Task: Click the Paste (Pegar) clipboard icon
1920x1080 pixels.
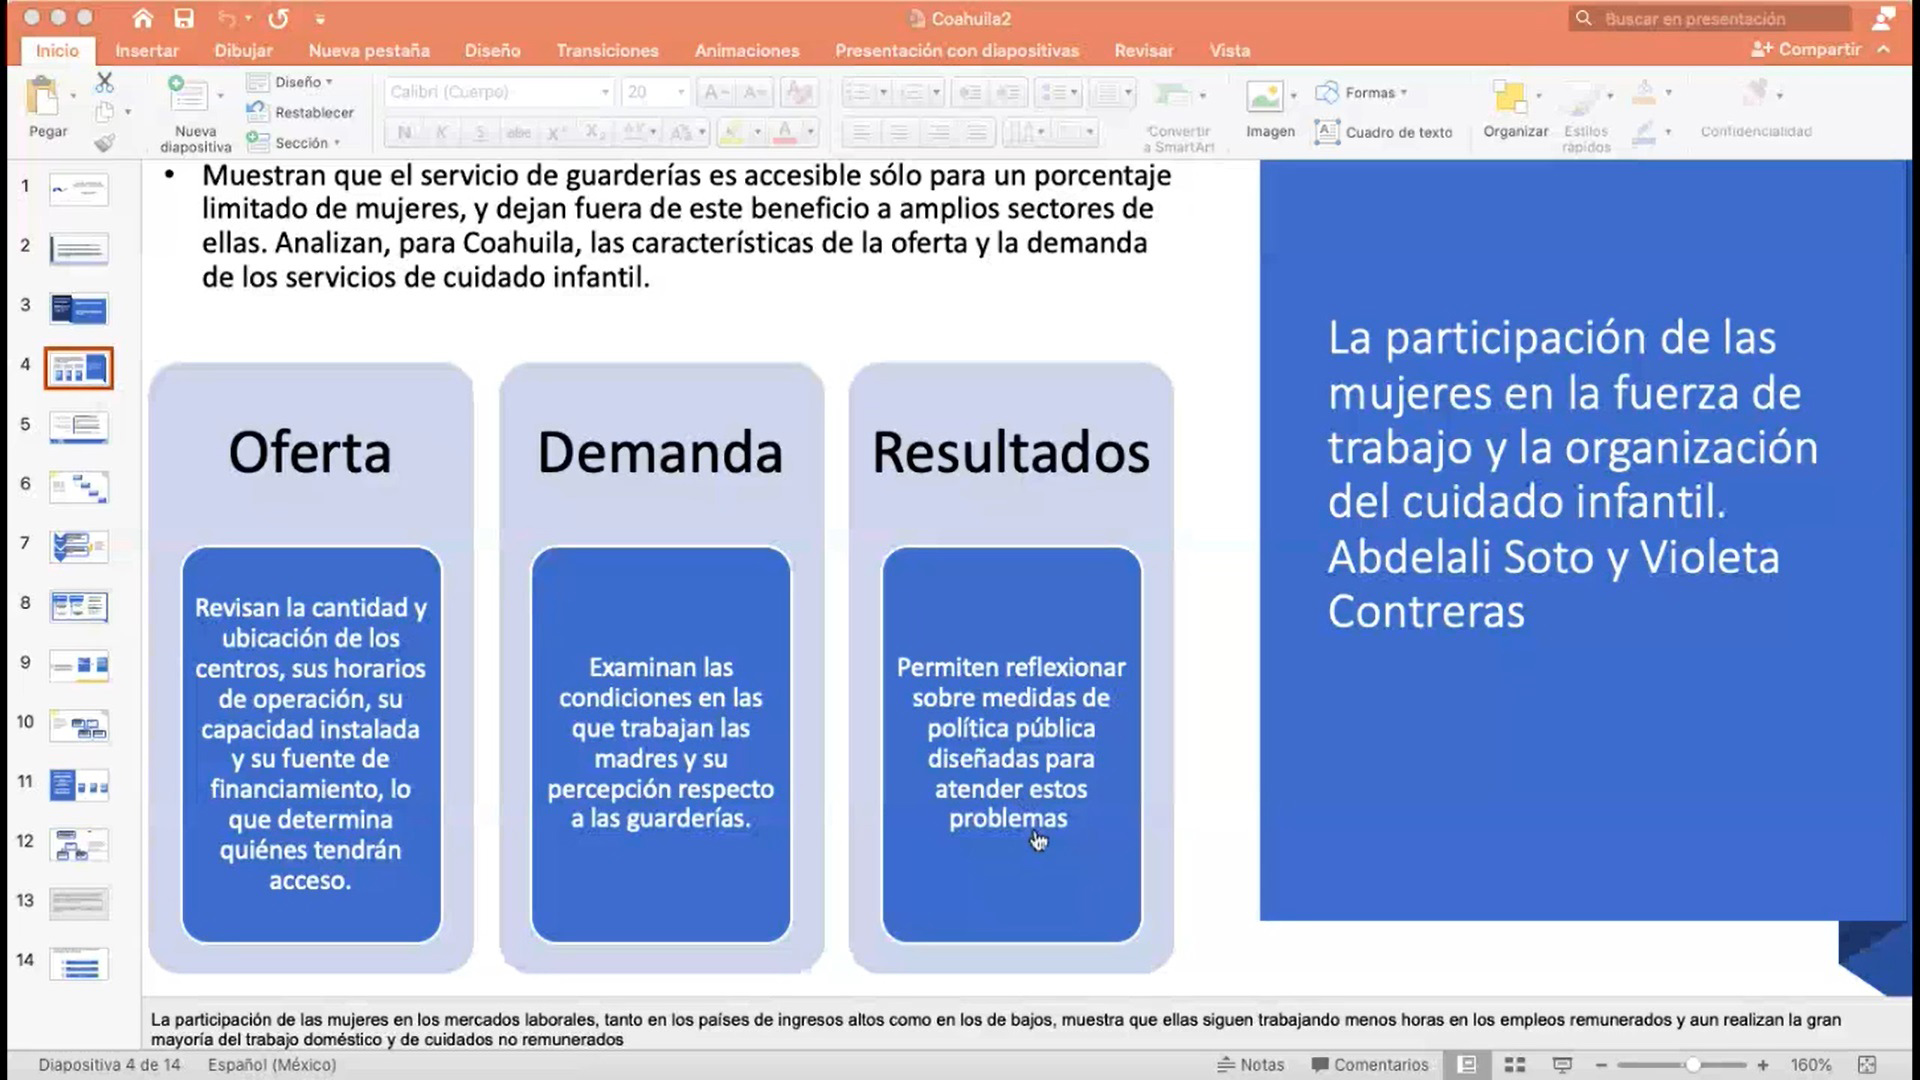Action: coord(43,98)
